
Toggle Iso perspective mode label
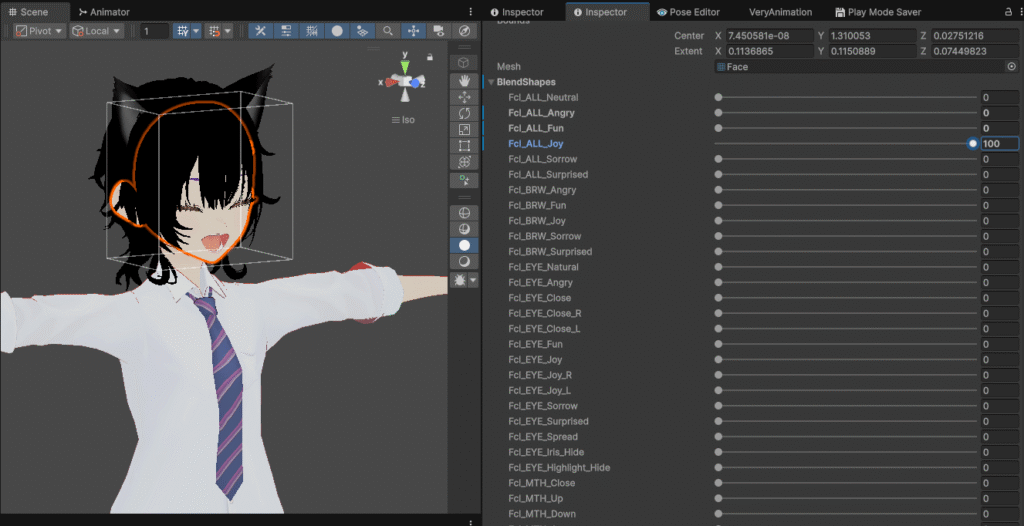tap(407, 120)
